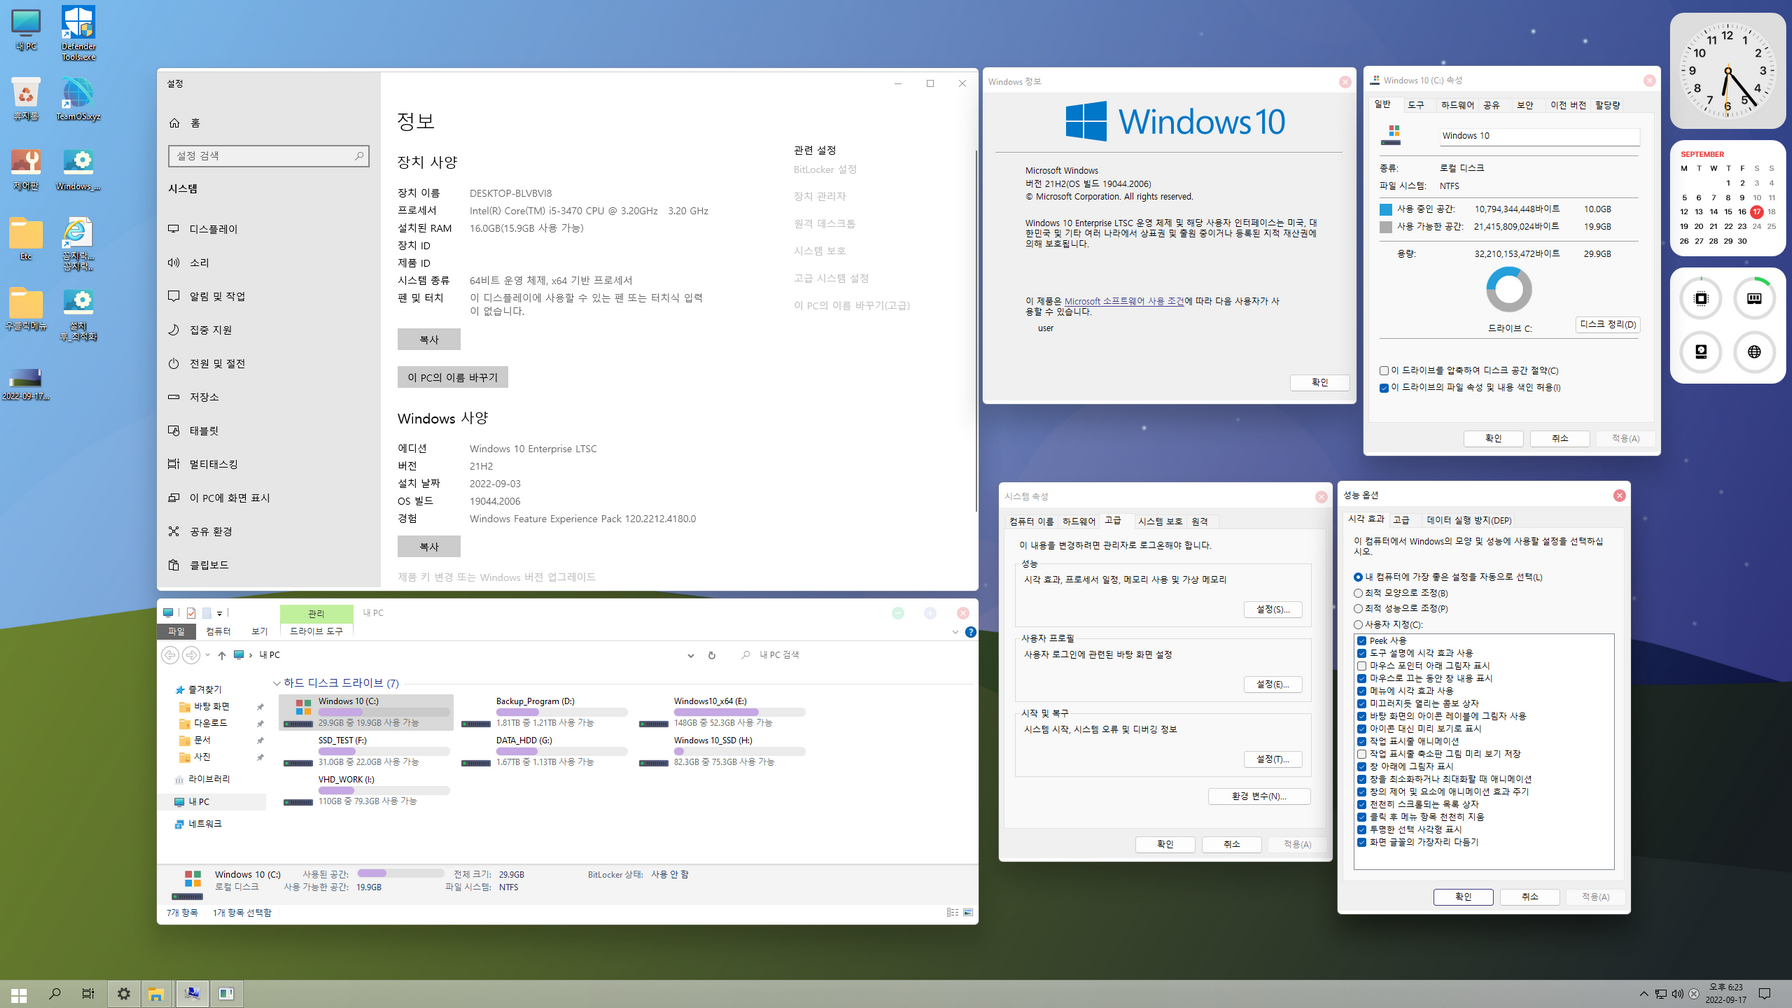Click the Home icon in Settings sidebar

175,123
